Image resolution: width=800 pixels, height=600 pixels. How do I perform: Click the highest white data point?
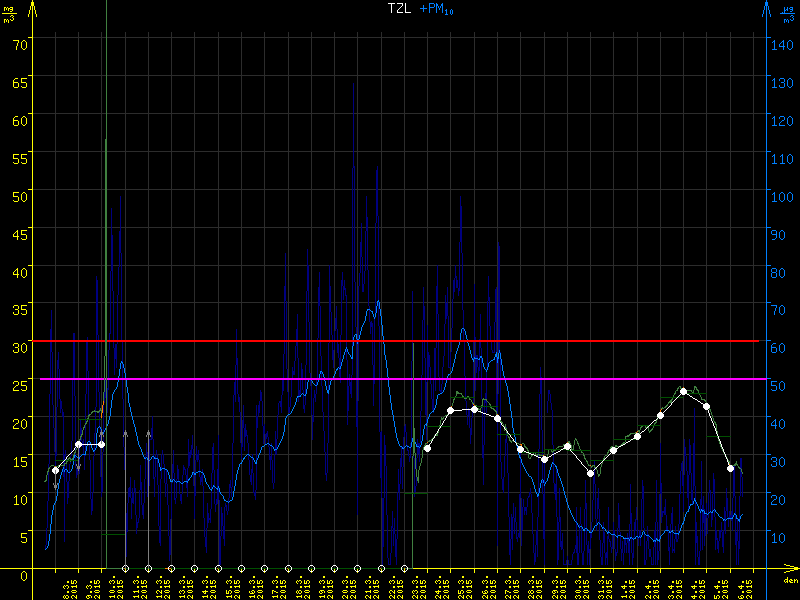684,391
